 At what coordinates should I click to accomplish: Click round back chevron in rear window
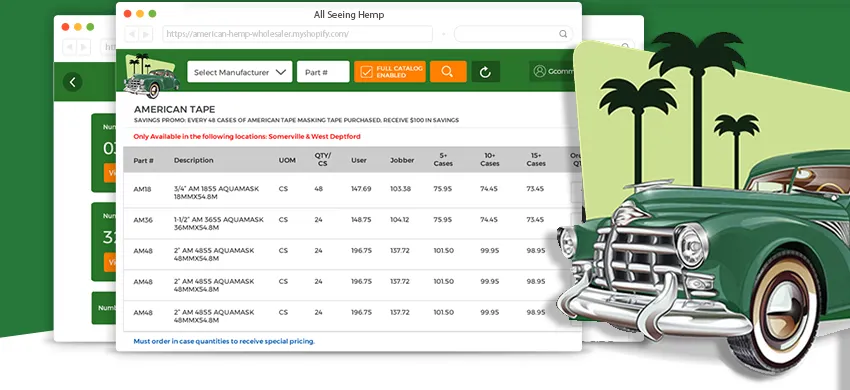coord(73,82)
